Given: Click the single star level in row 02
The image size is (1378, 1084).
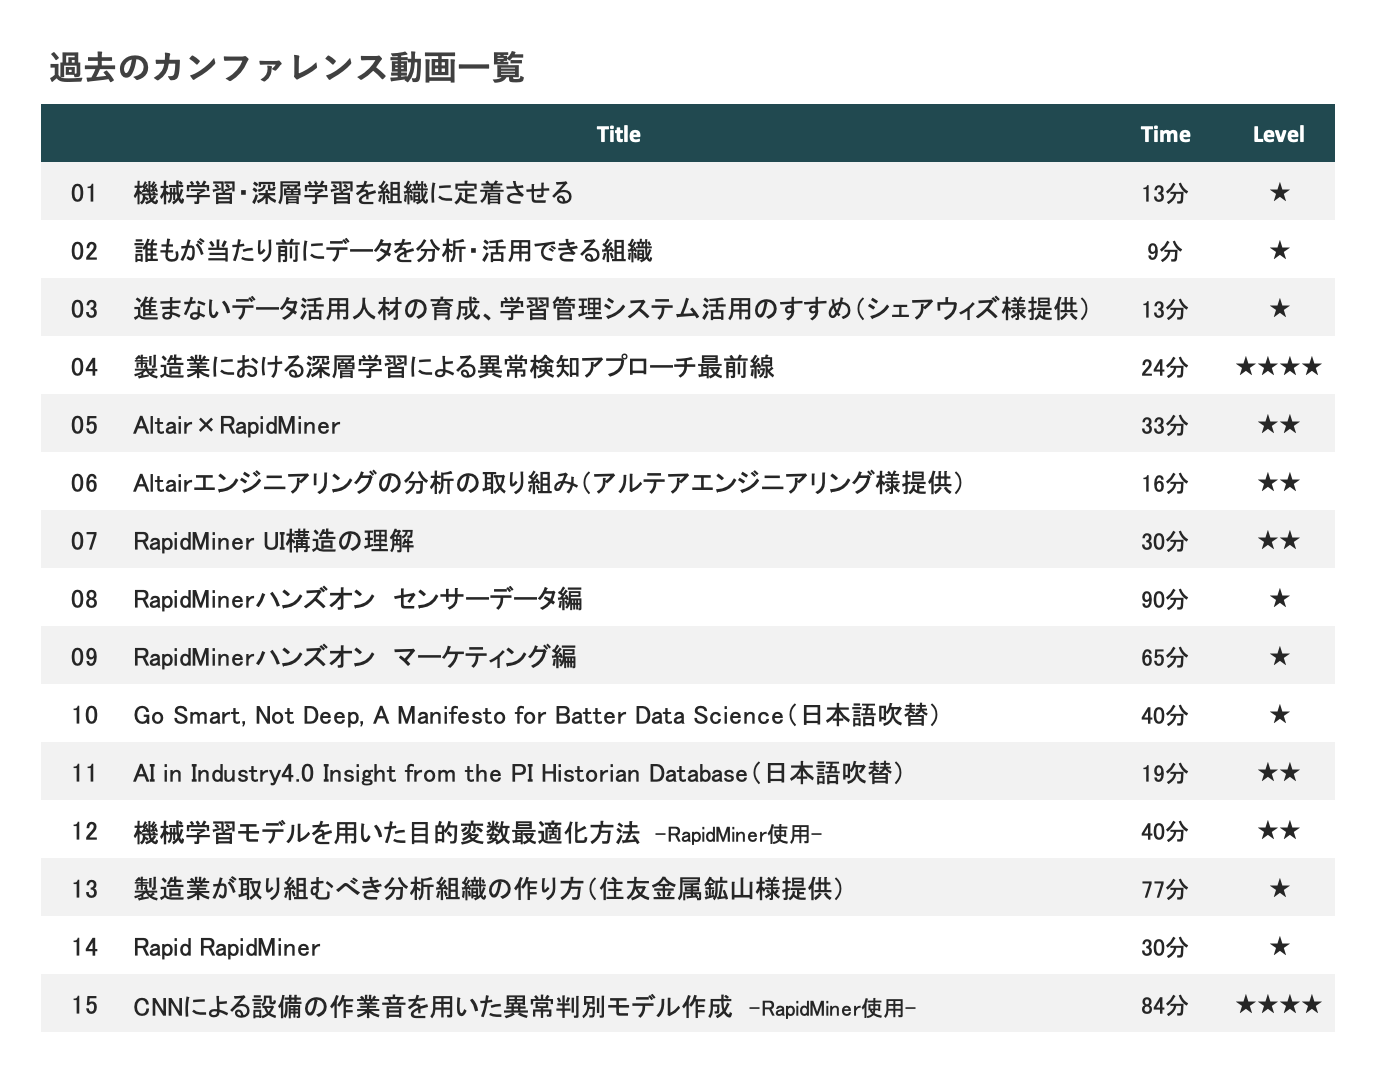Looking at the screenshot, I should pos(1279,250).
